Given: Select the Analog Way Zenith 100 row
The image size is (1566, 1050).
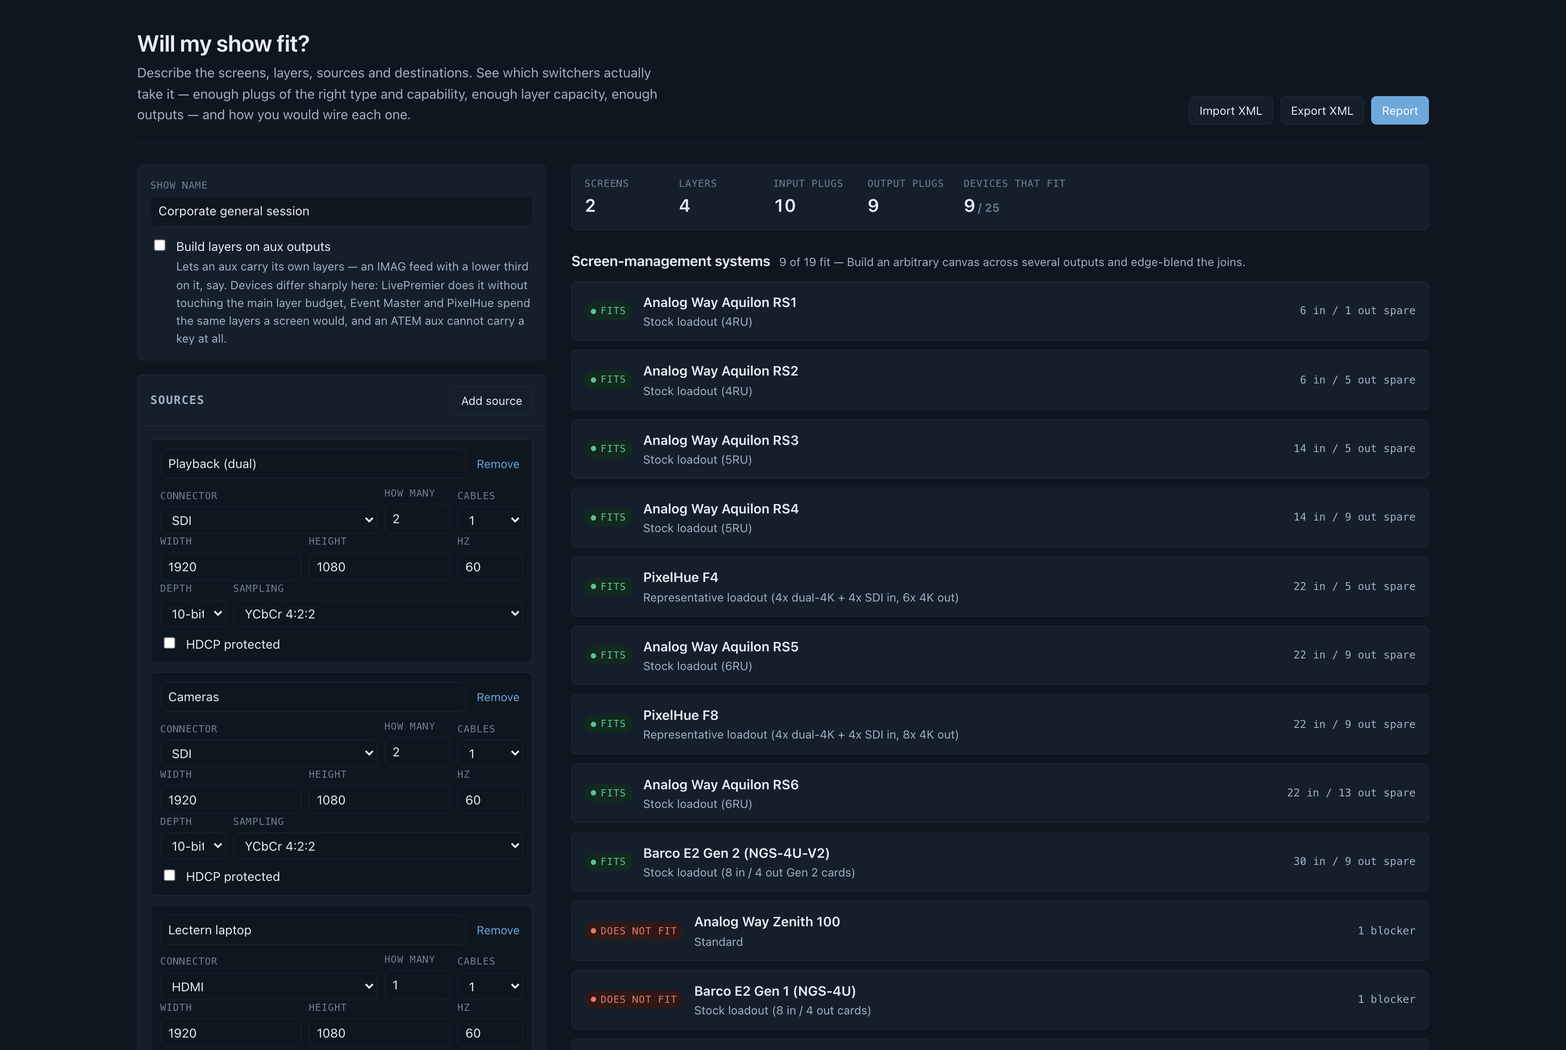Looking at the screenshot, I should pyautogui.click(x=1000, y=930).
